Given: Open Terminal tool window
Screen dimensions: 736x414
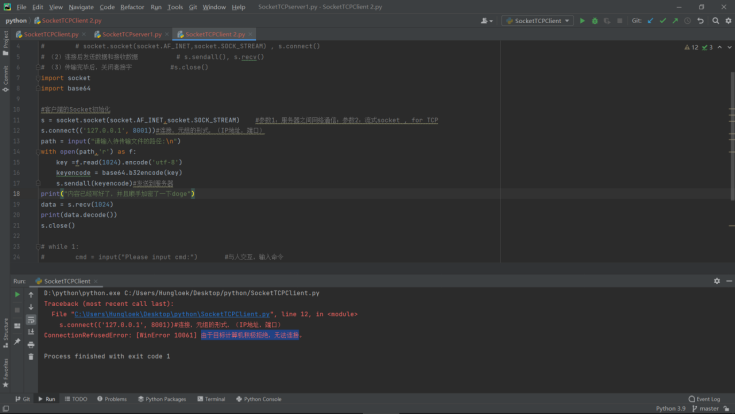Looking at the screenshot, I should pyautogui.click(x=211, y=399).
